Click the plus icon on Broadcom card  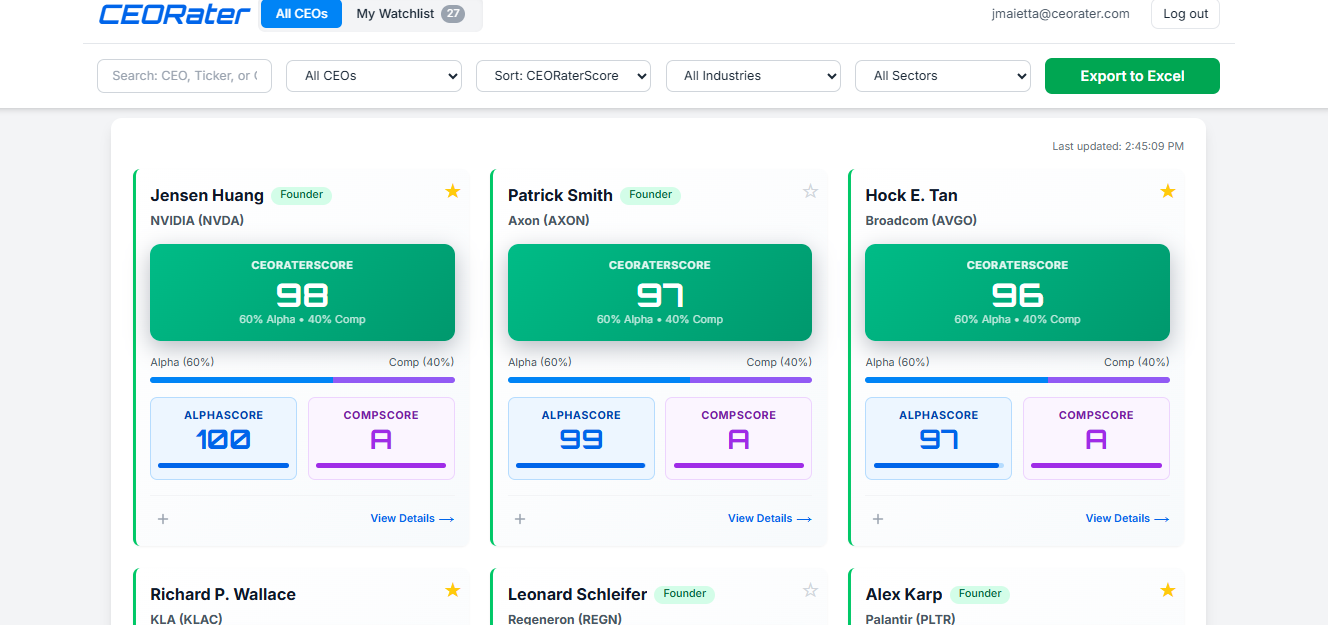coord(878,519)
